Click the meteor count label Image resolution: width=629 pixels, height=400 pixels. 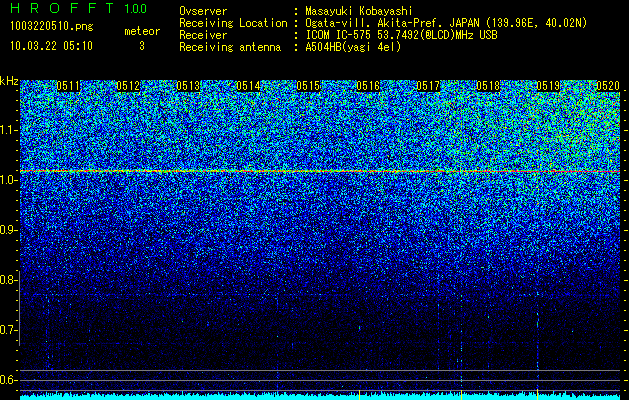142,31
